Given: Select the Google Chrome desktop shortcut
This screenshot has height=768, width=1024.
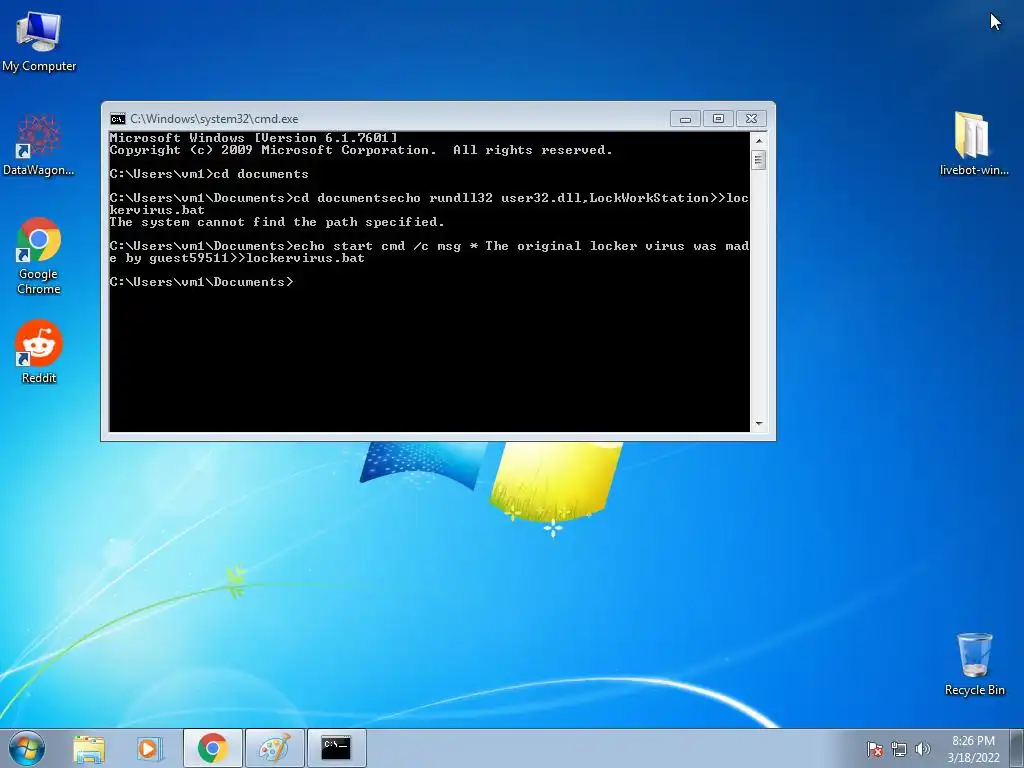Looking at the screenshot, I should [x=39, y=256].
